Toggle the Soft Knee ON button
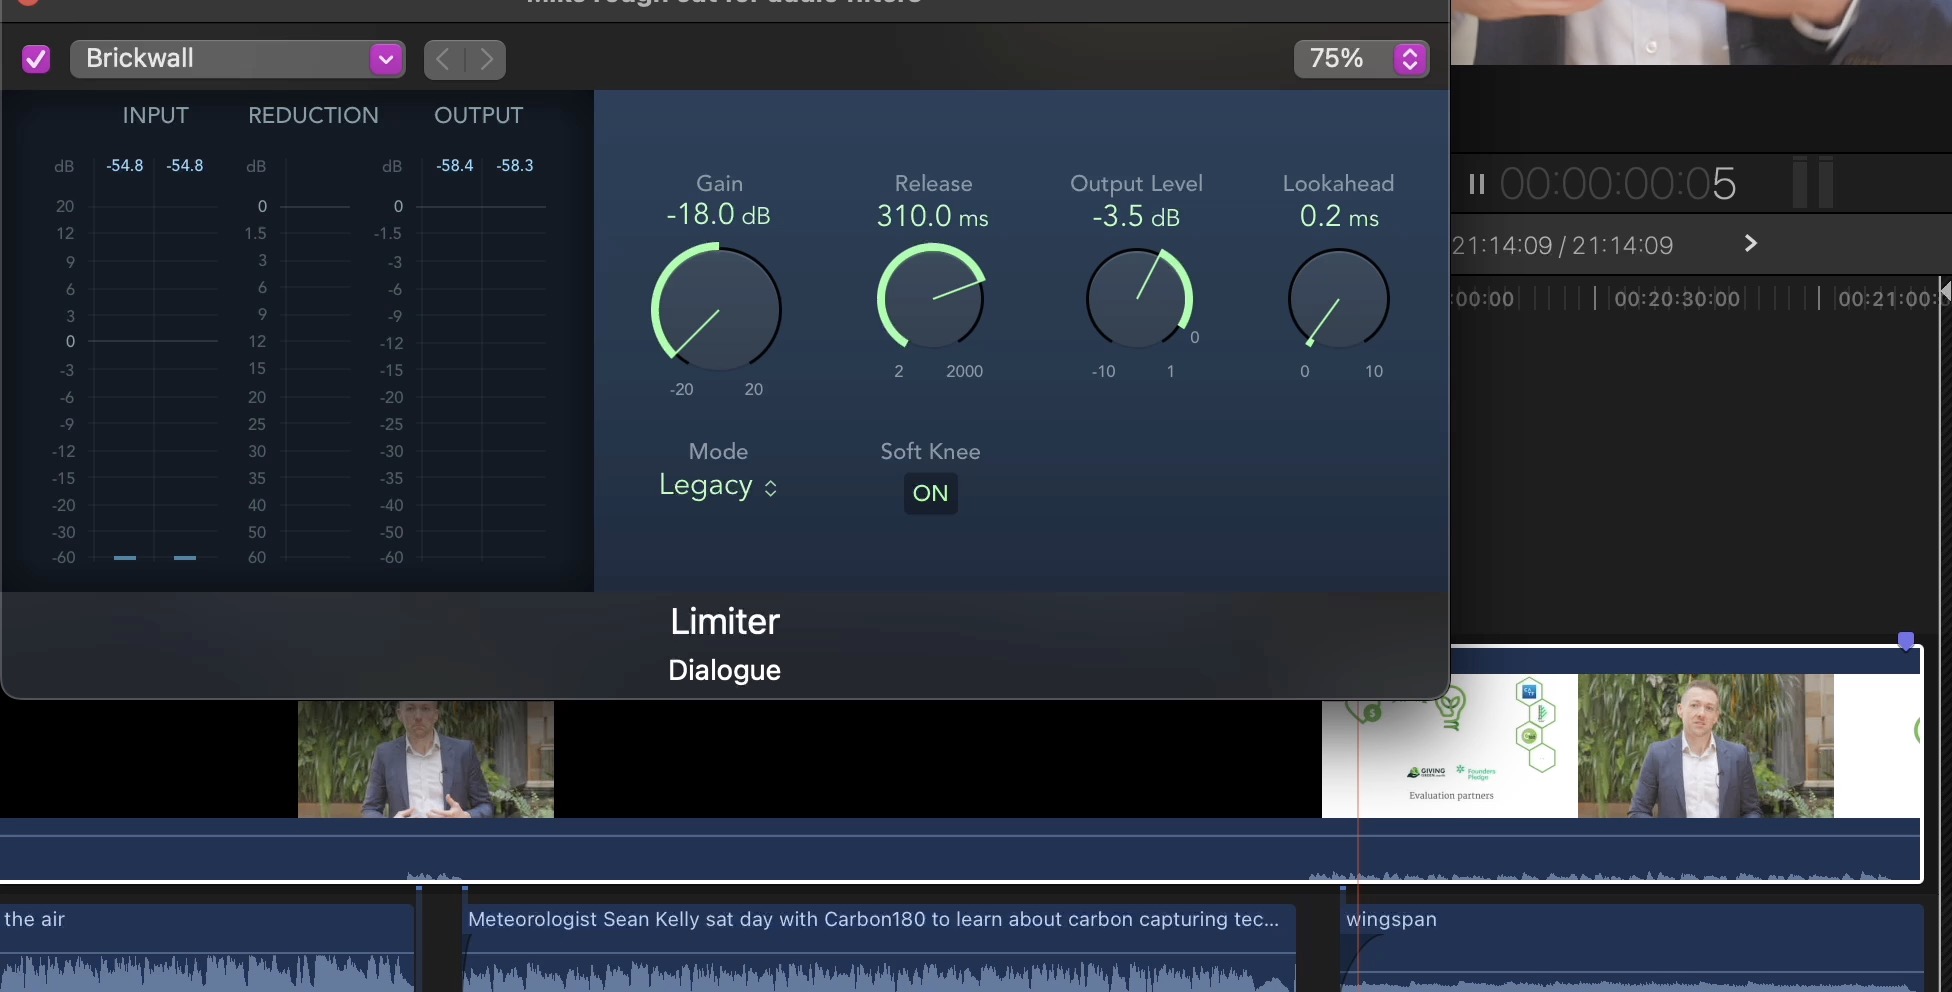 point(930,493)
